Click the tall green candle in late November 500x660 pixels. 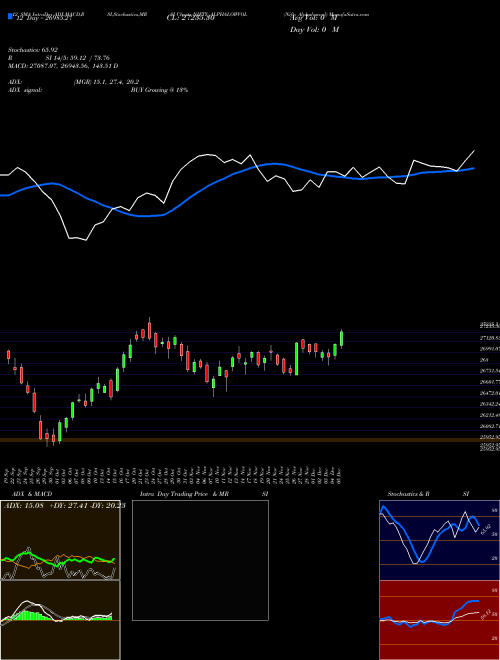click(296, 359)
